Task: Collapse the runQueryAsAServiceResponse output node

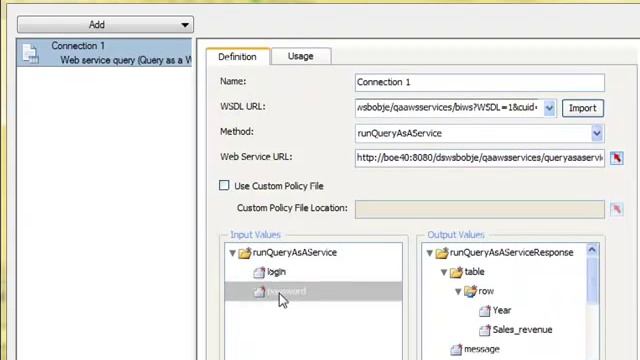Action: (430, 253)
